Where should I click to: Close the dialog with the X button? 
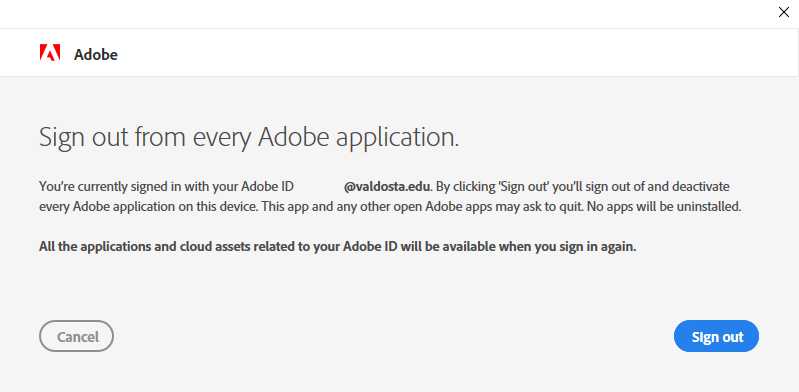(783, 12)
